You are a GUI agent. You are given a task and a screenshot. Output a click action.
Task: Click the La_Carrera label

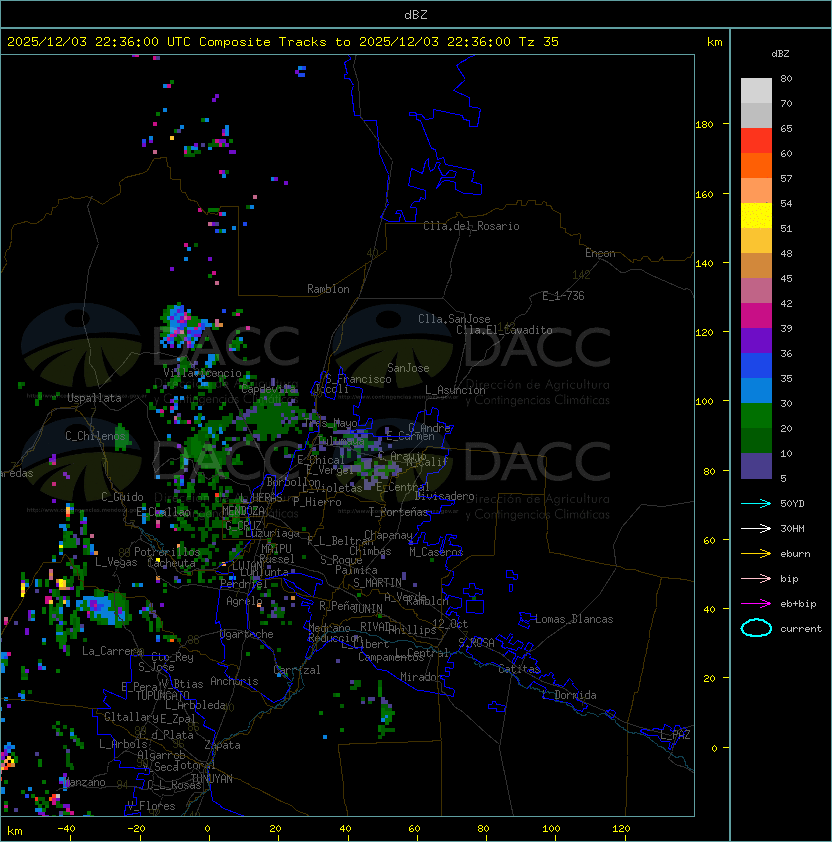[113, 651]
